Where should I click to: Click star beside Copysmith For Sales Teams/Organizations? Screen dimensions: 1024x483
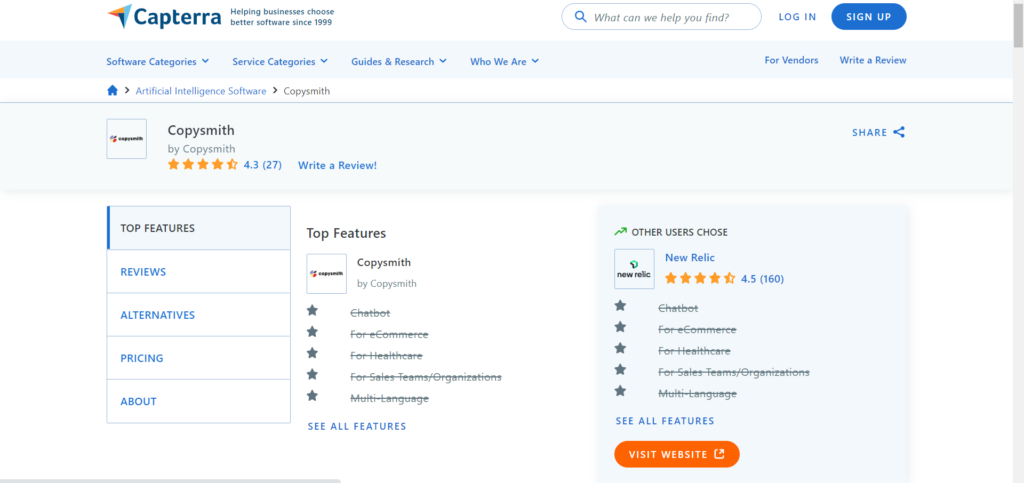point(312,375)
